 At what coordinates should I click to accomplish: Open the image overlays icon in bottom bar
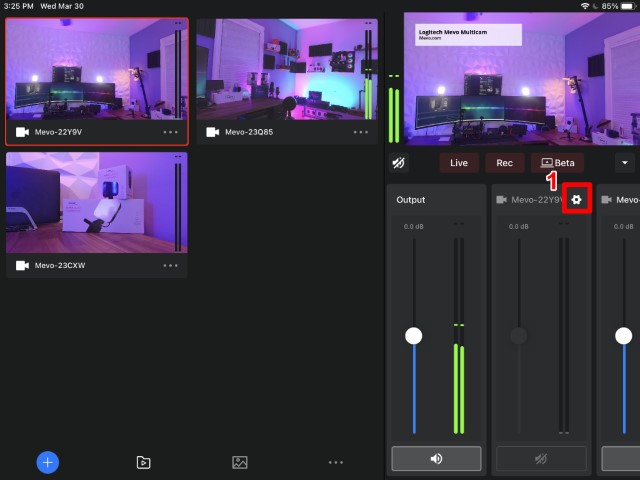click(x=239, y=462)
